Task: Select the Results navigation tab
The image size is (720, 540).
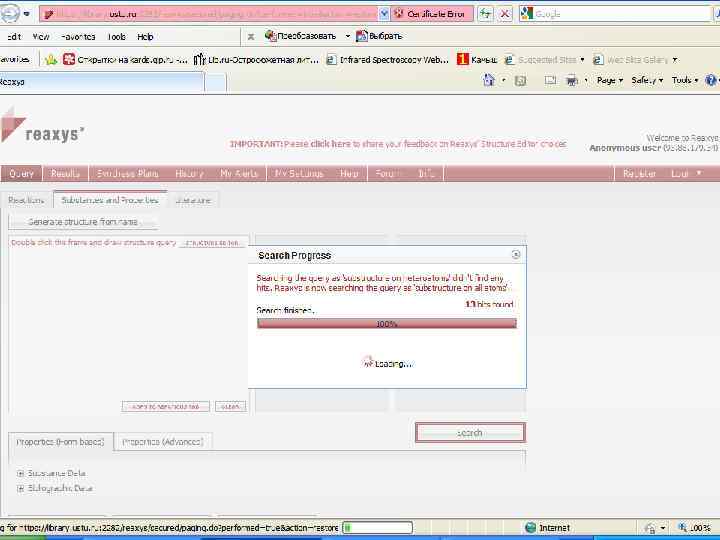Action: [x=65, y=174]
